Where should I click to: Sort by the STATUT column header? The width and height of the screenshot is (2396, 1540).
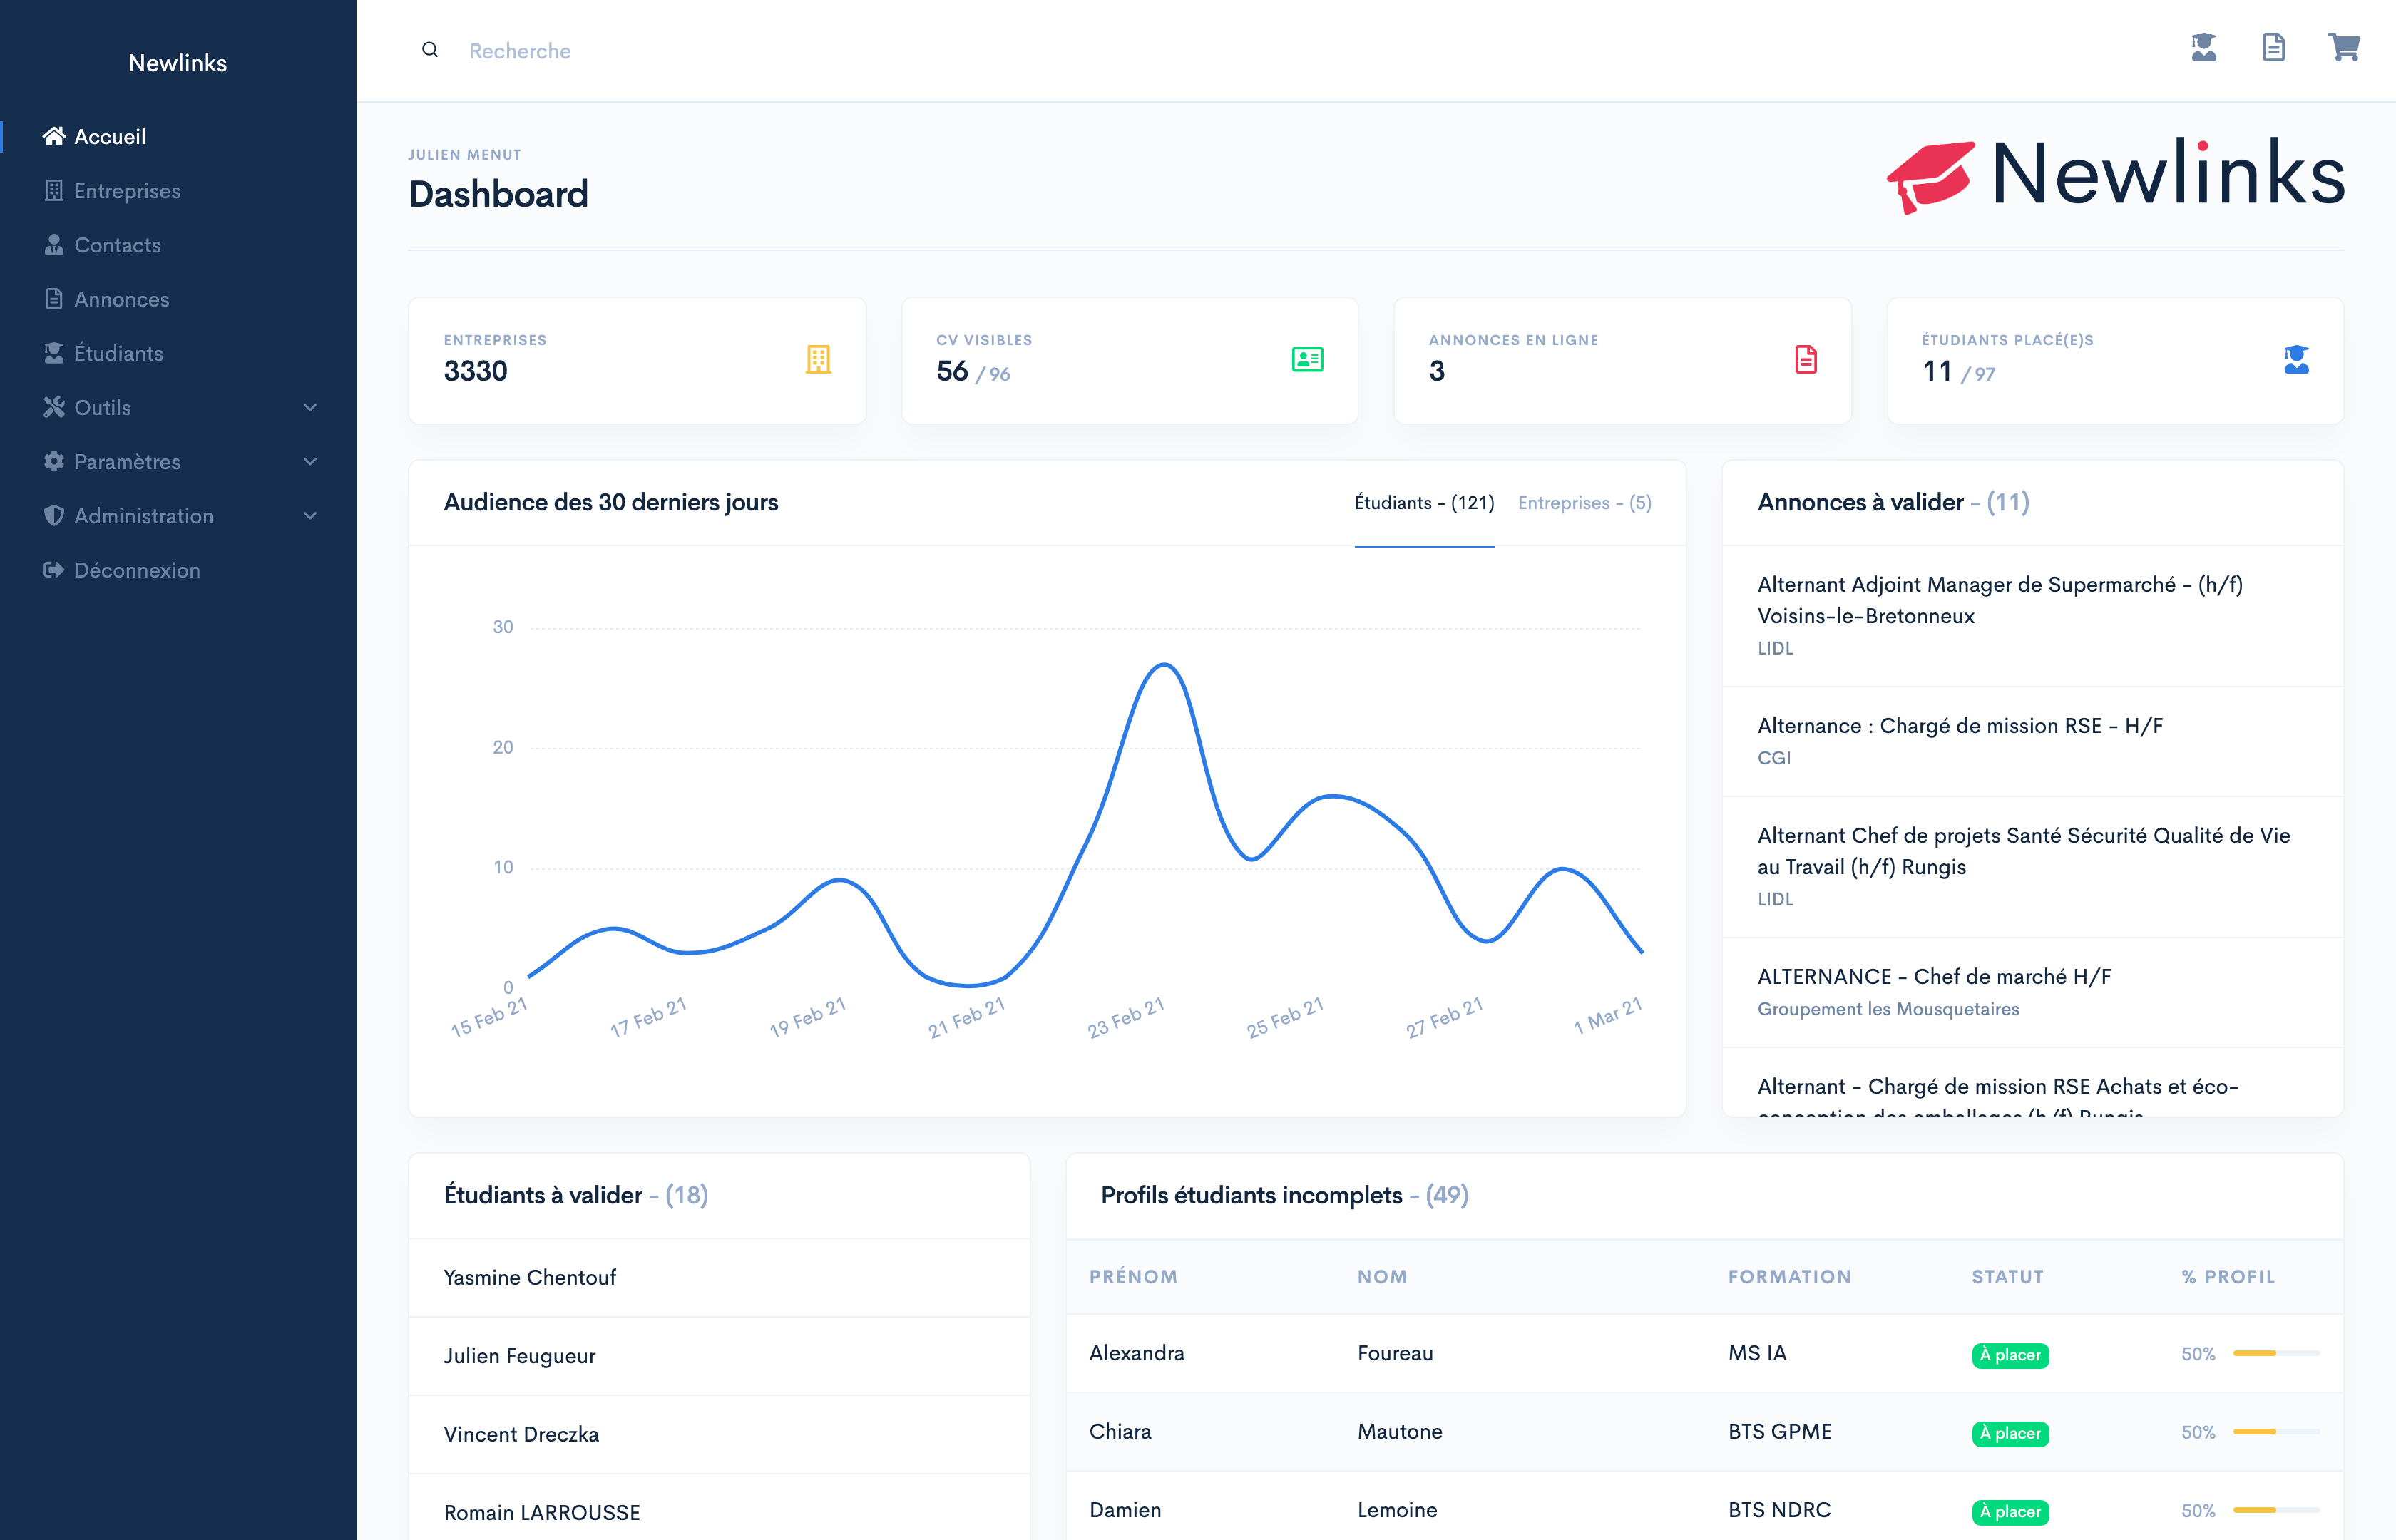pos(2007,1277)
